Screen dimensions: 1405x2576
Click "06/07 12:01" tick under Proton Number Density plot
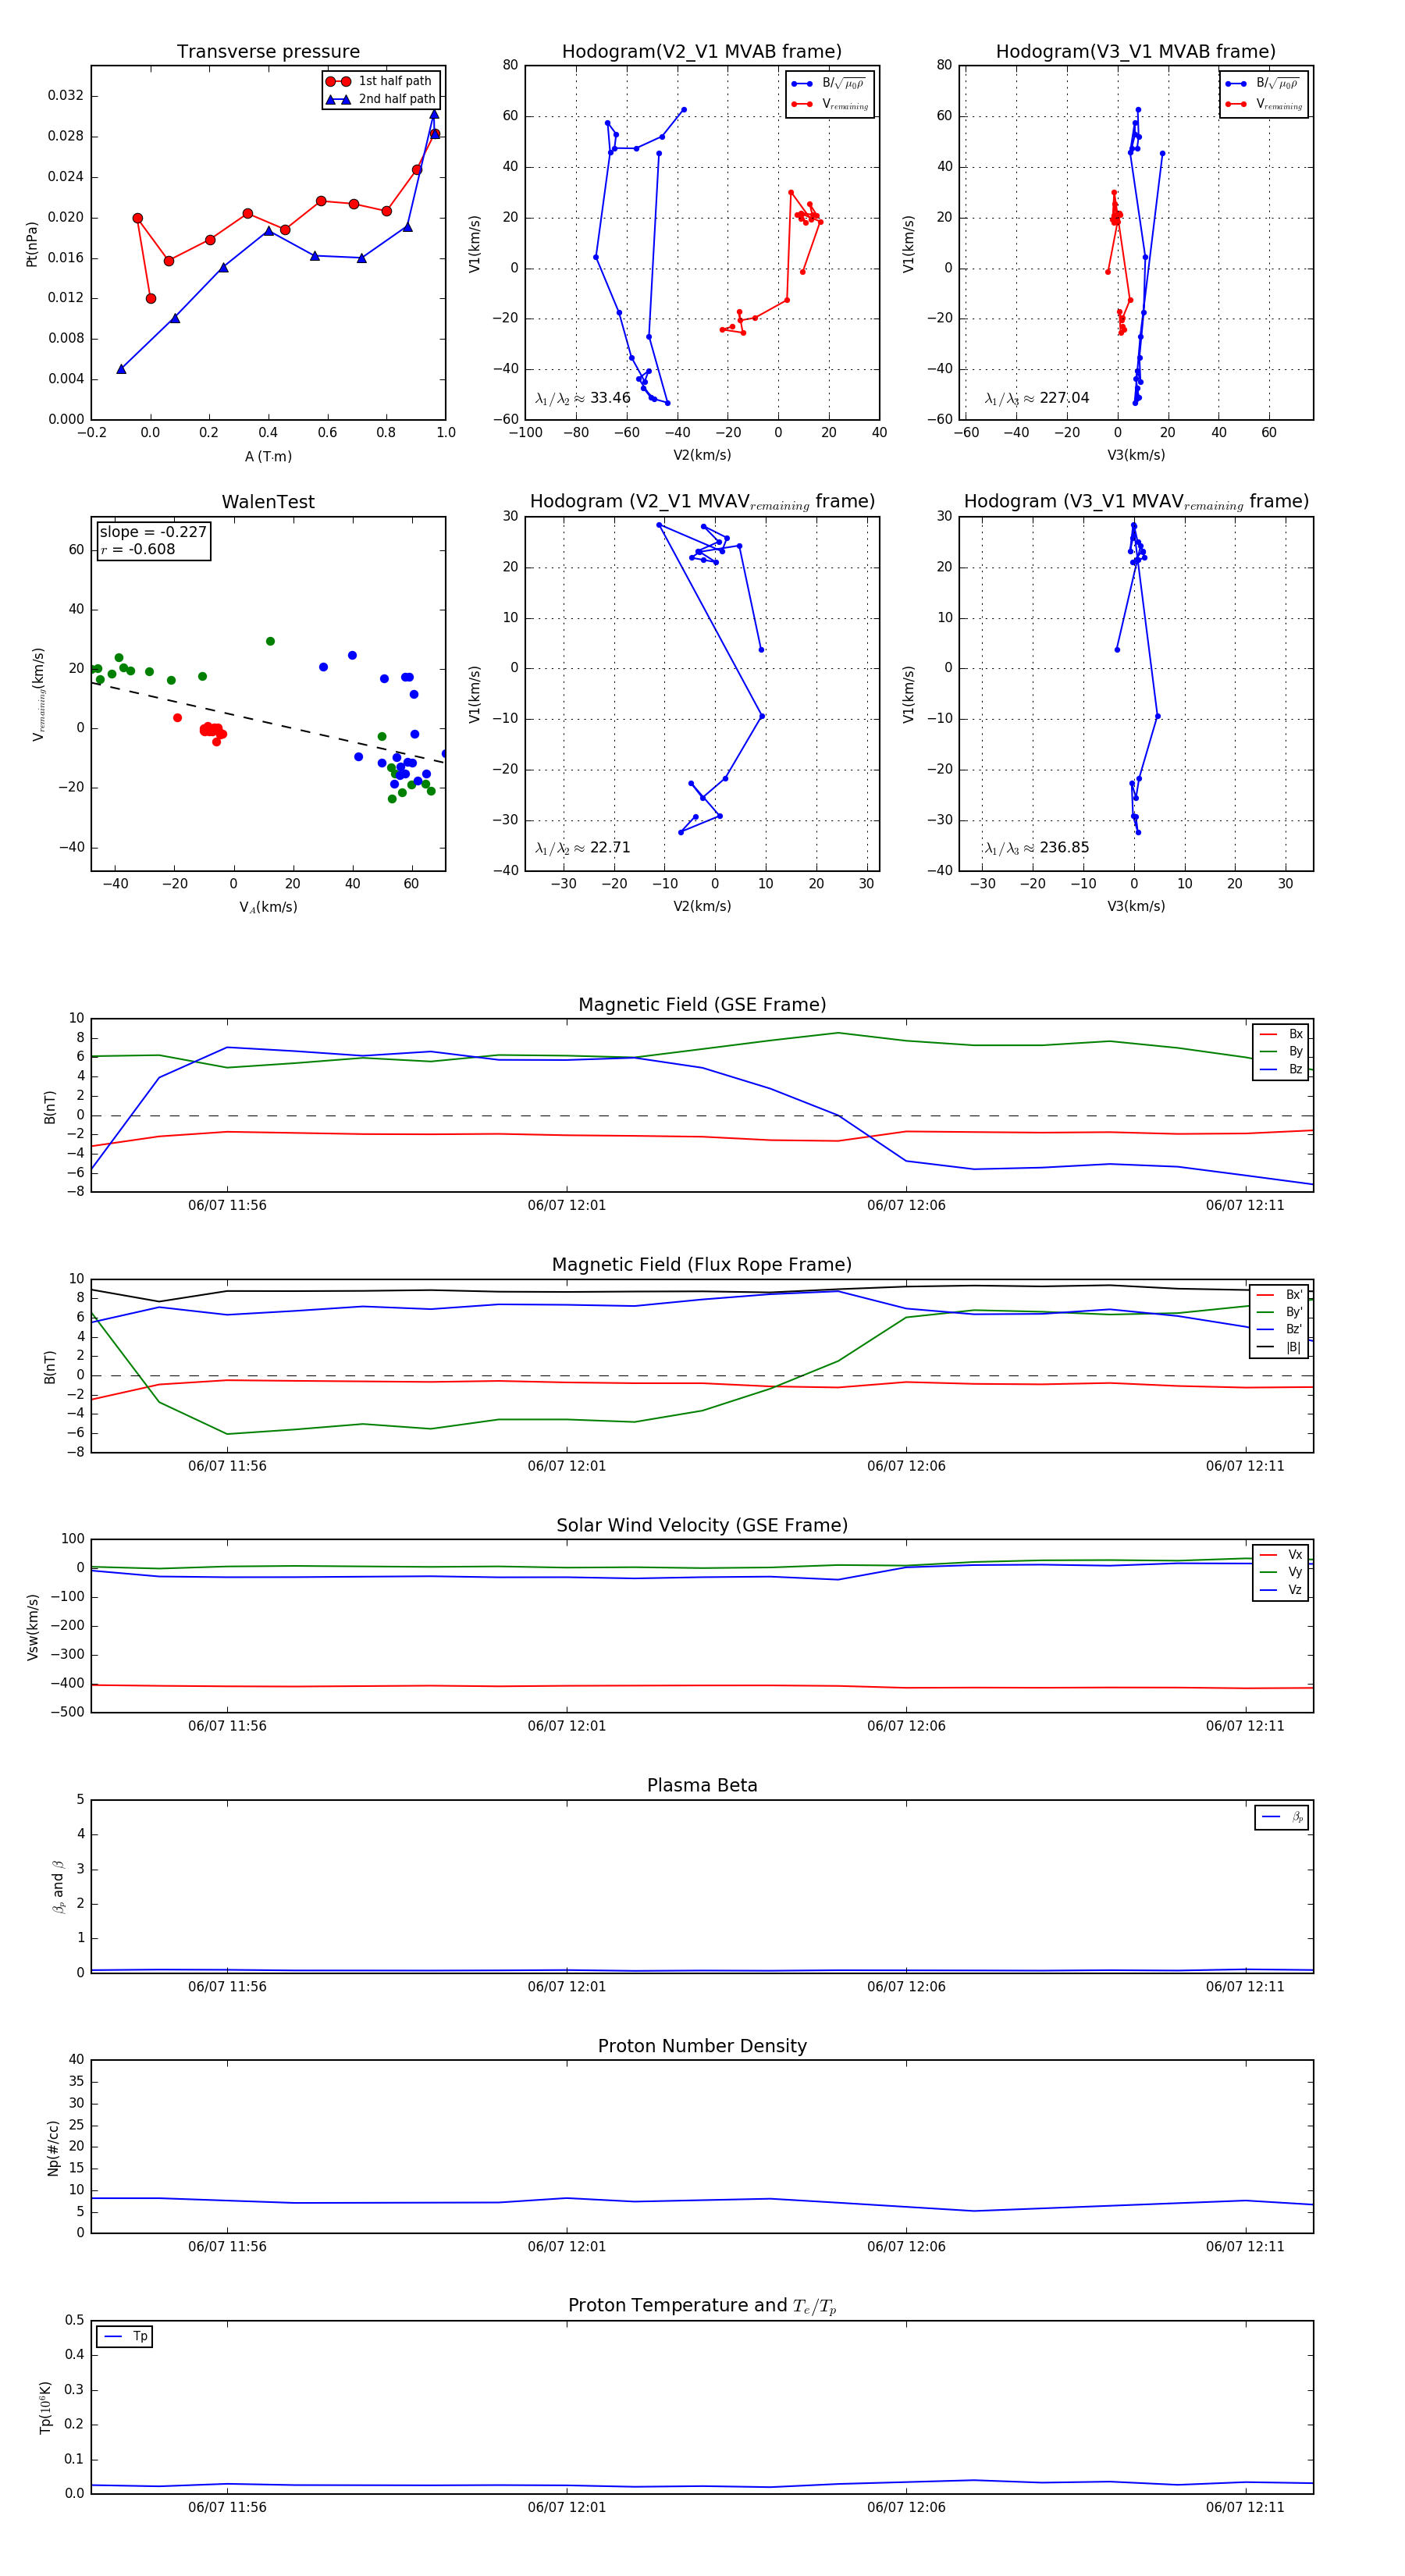tap(566, 2246)
